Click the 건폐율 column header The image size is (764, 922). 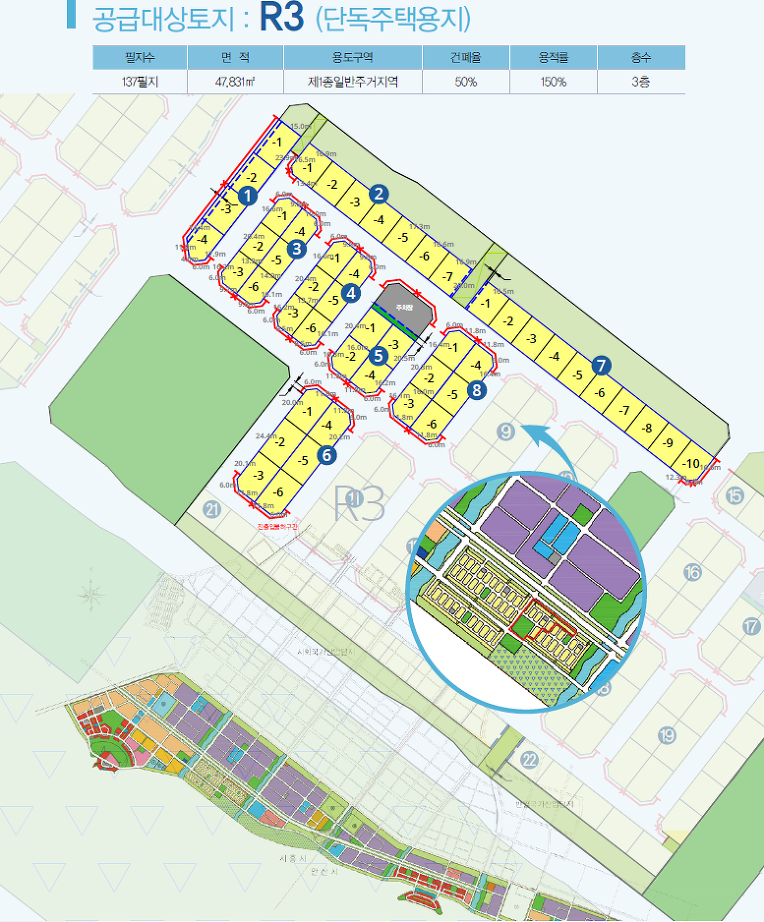[x=466, y=58]
